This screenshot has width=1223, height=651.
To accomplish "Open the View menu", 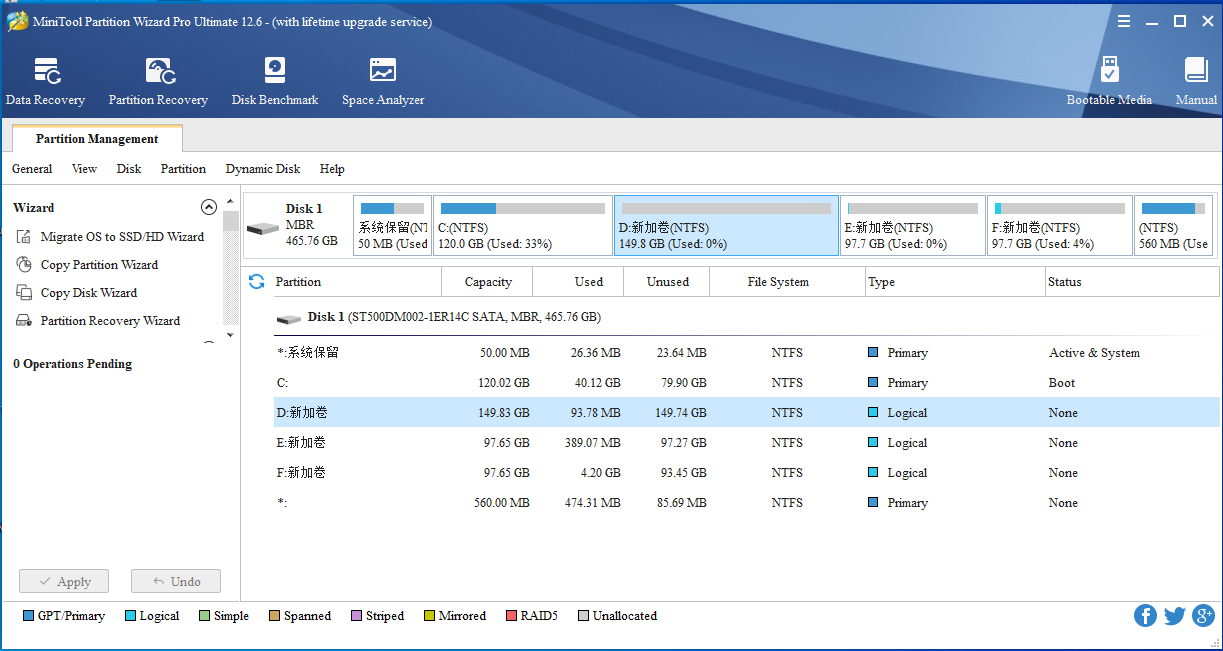I will (x=85, y=169).
